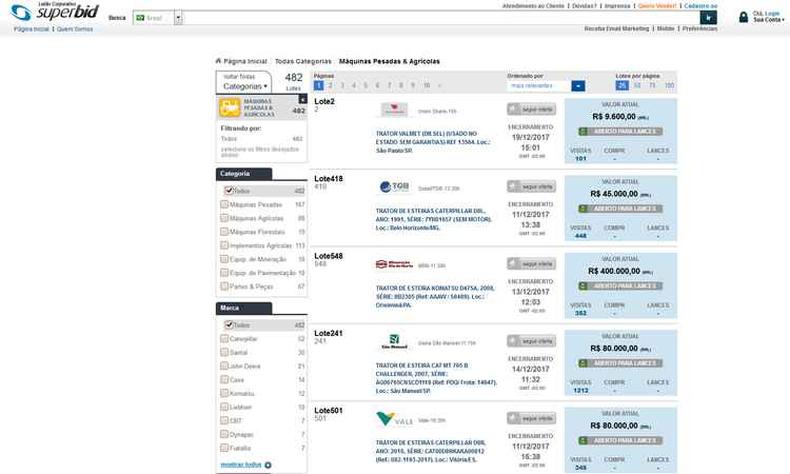This screenshot has width=790, height=474.
Task: Click next page arrow in pagination
Action: (x=439, y=85)
